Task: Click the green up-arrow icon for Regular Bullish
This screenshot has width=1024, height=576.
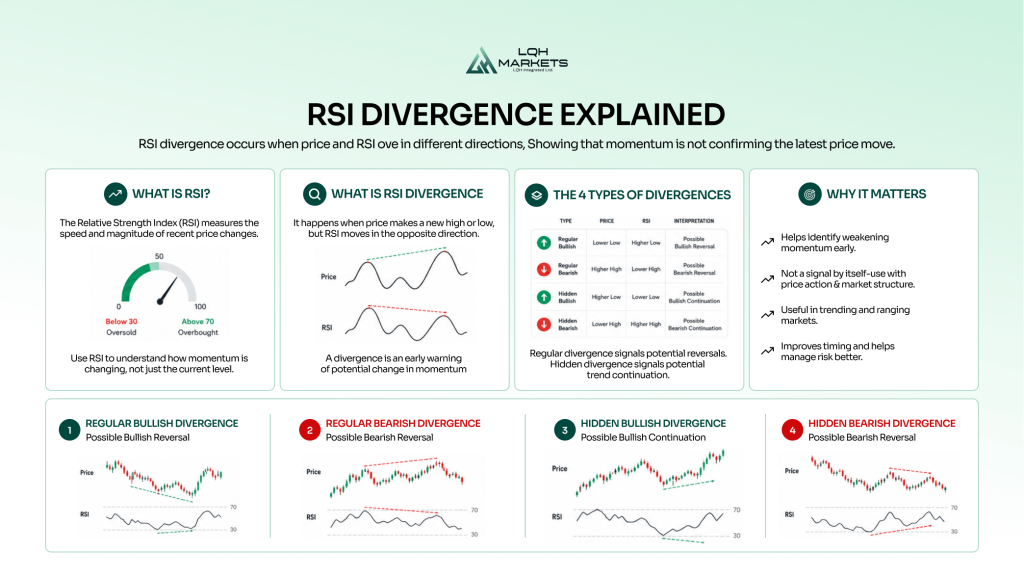Action: (543, 243)
